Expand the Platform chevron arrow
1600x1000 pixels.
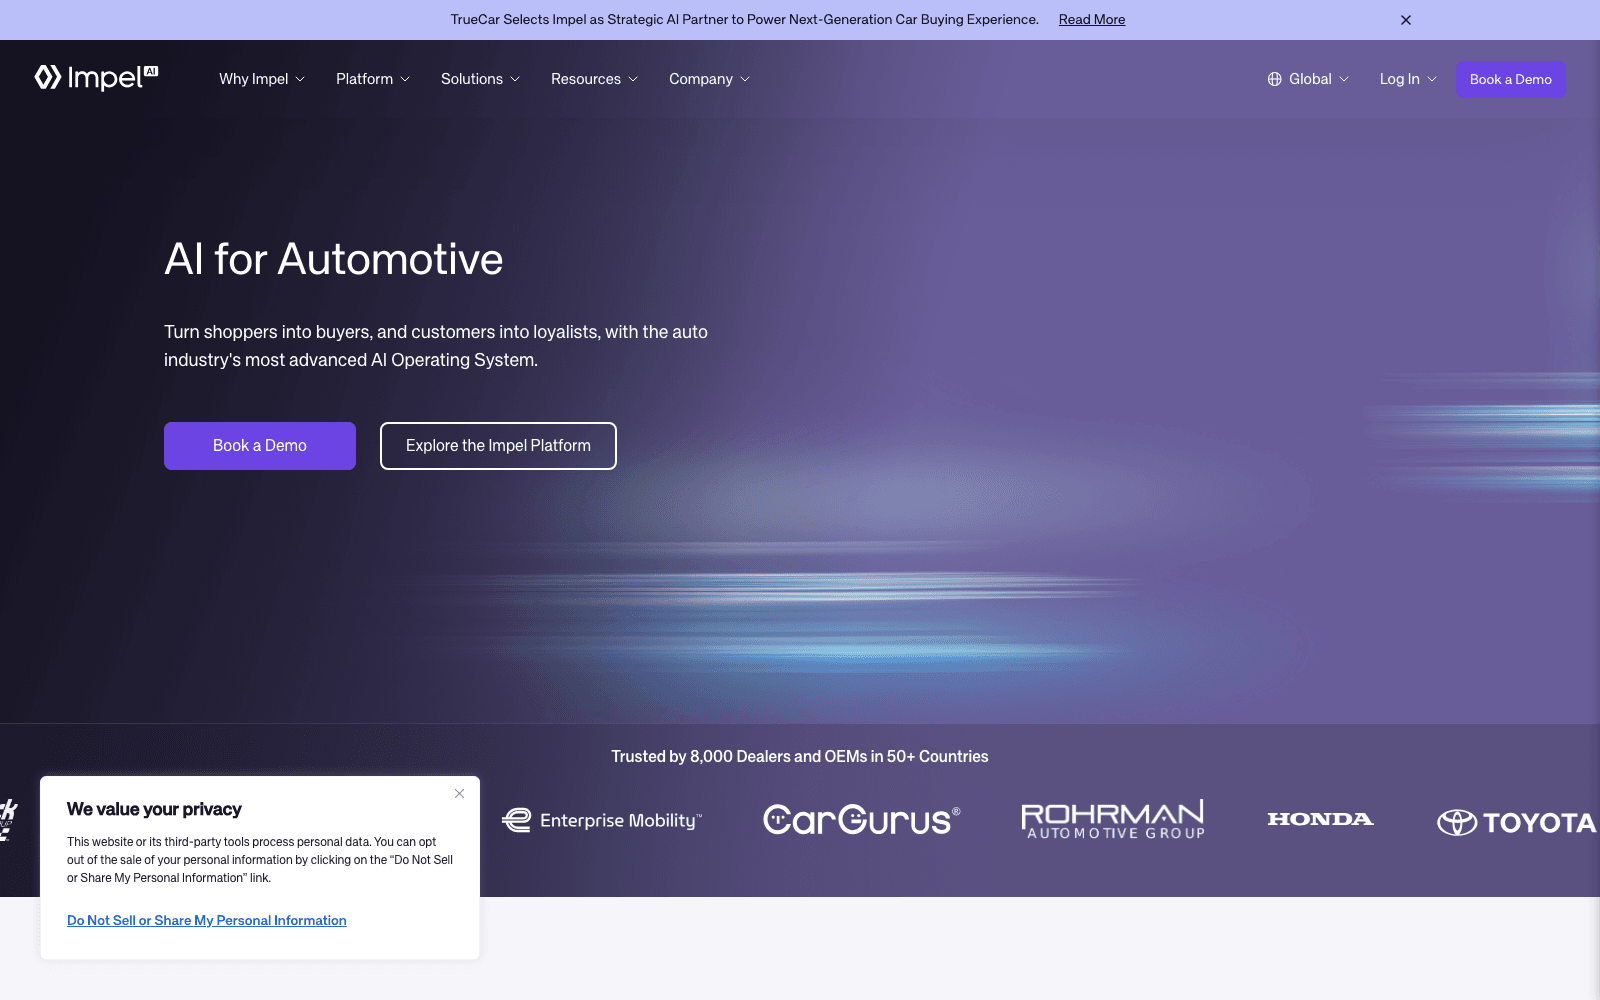coord(405,79)
